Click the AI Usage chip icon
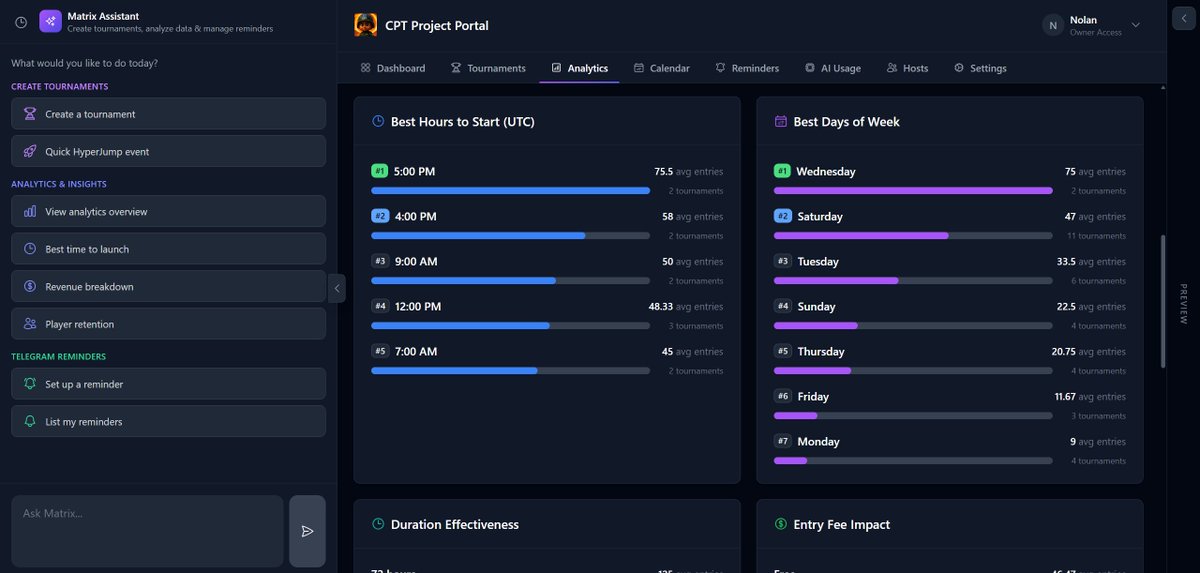This screenshot has width=1200, height=573. tap(810, 68)
